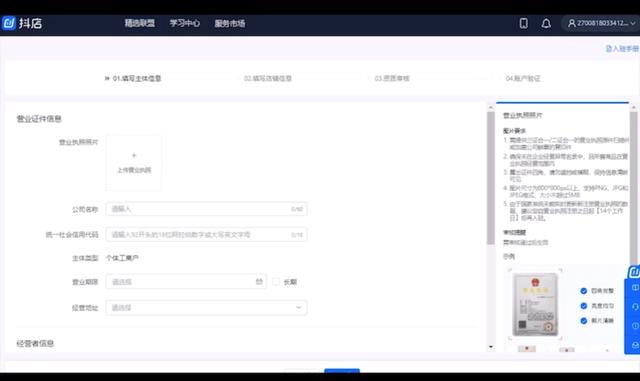Open the notification bell

[546, 23]
